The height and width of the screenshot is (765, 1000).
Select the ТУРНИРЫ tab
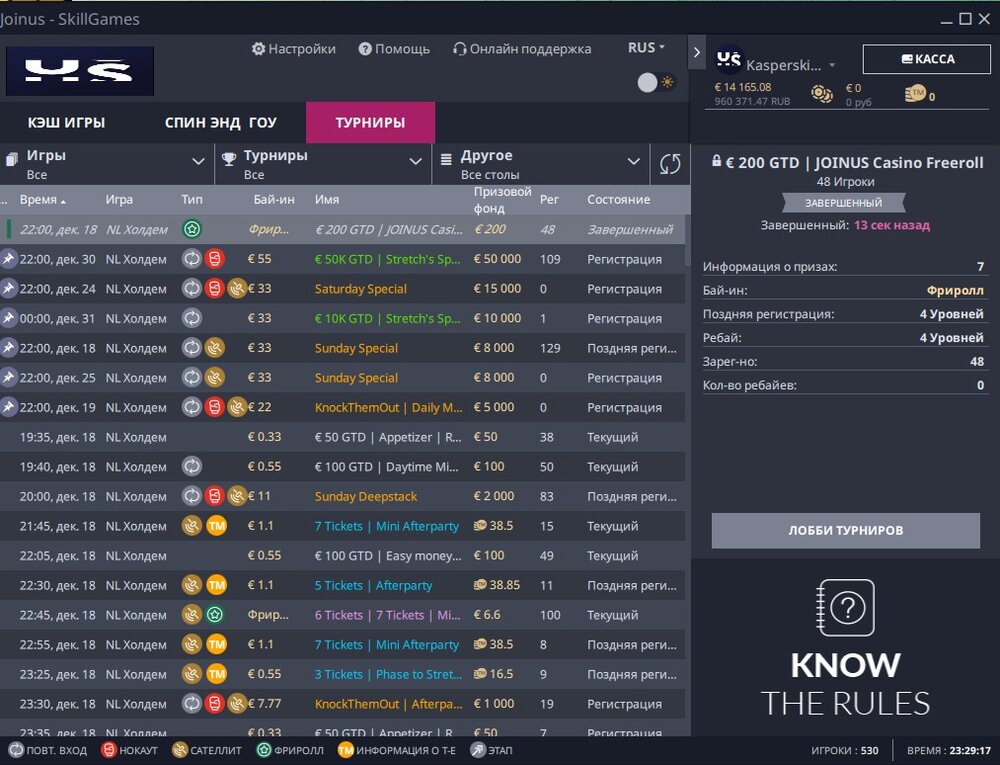(371, 122)
